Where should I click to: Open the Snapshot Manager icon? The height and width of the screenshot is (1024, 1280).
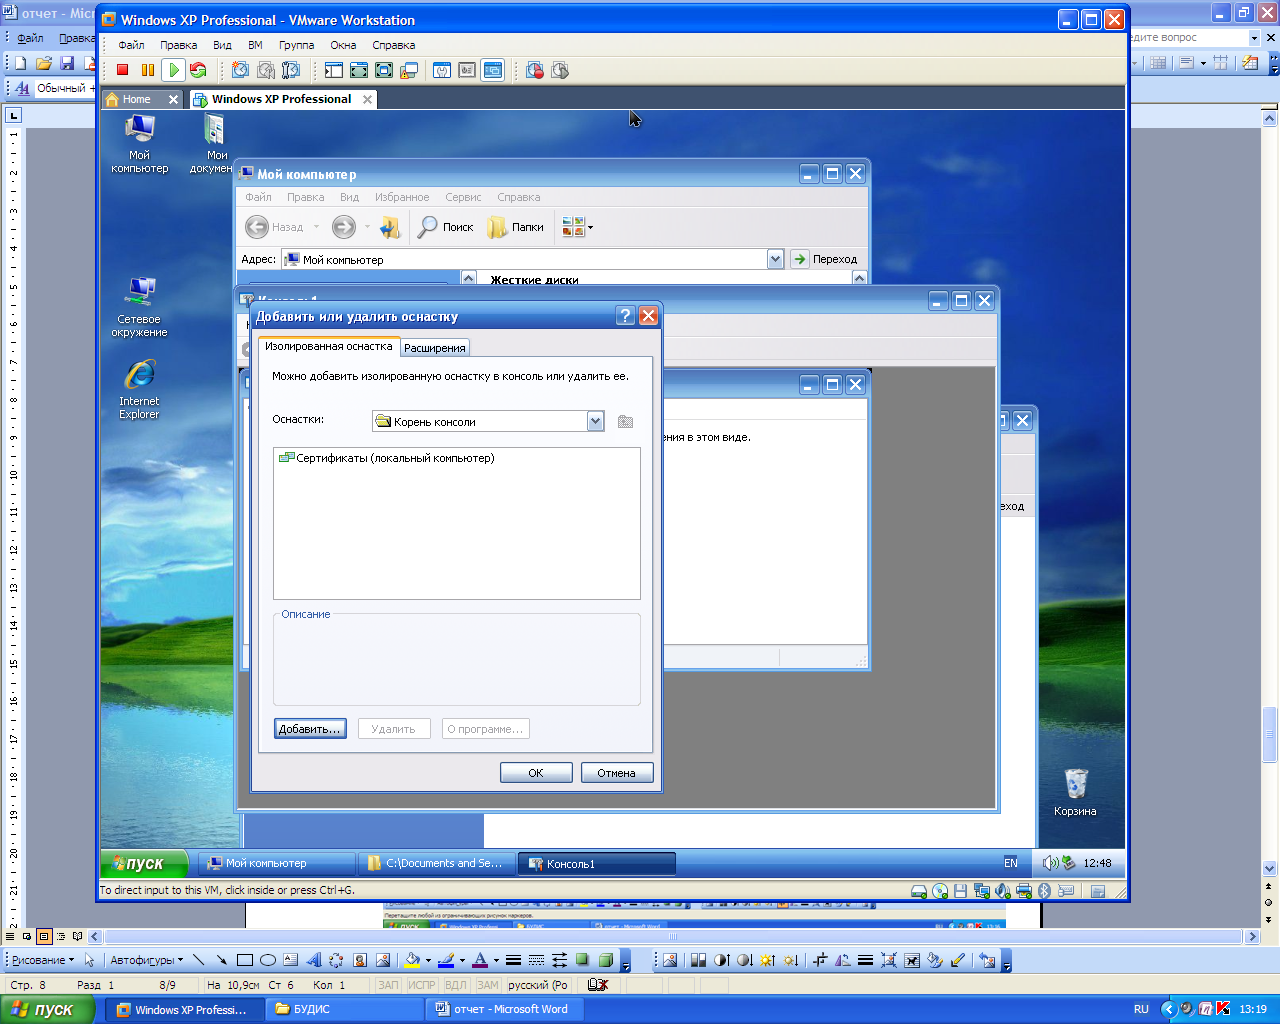(x=291, y=70)
